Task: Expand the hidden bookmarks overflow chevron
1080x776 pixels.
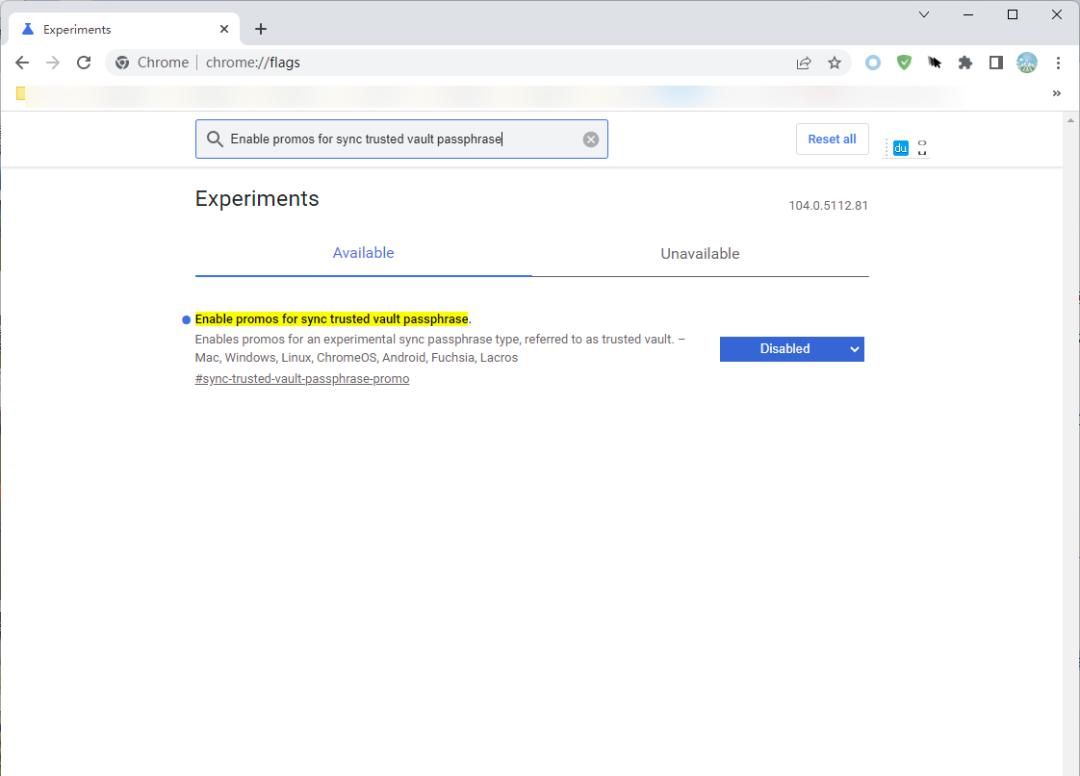Action: click(1056, 93)
